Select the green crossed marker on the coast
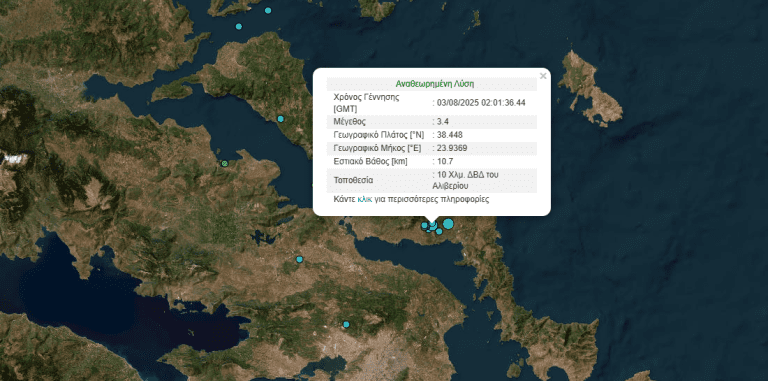Screen dimensions: 768x381 click(x=225, y=164)
